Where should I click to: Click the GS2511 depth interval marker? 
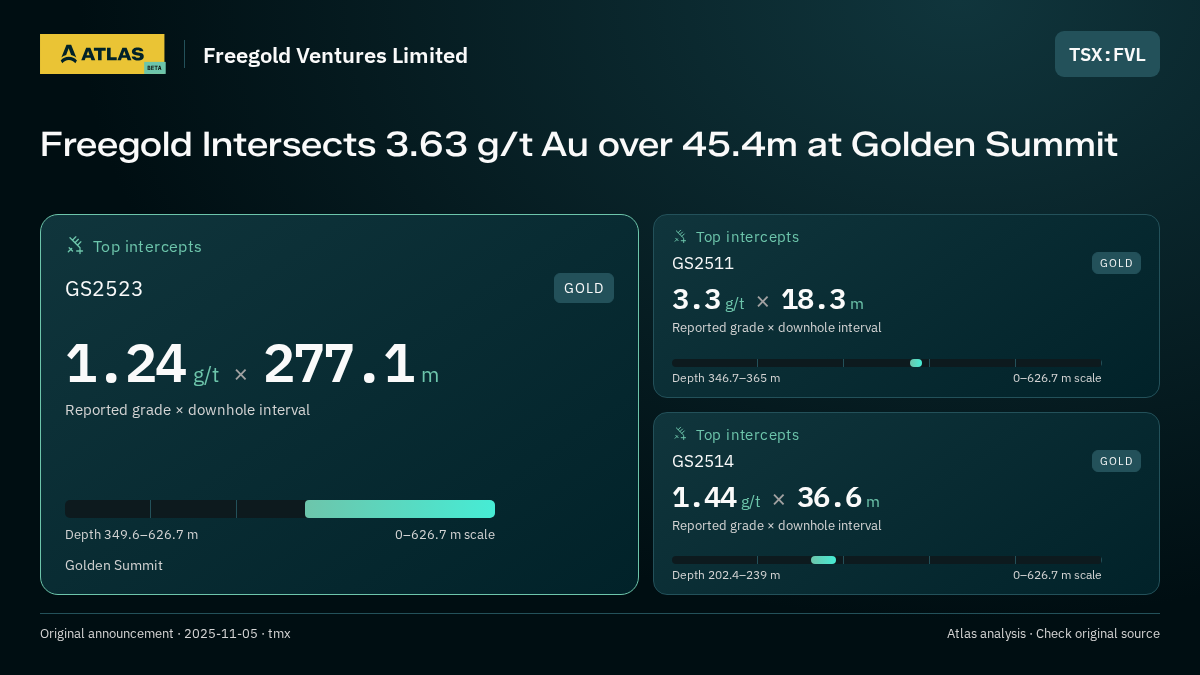pyautogui.click(x=916, y=363)
